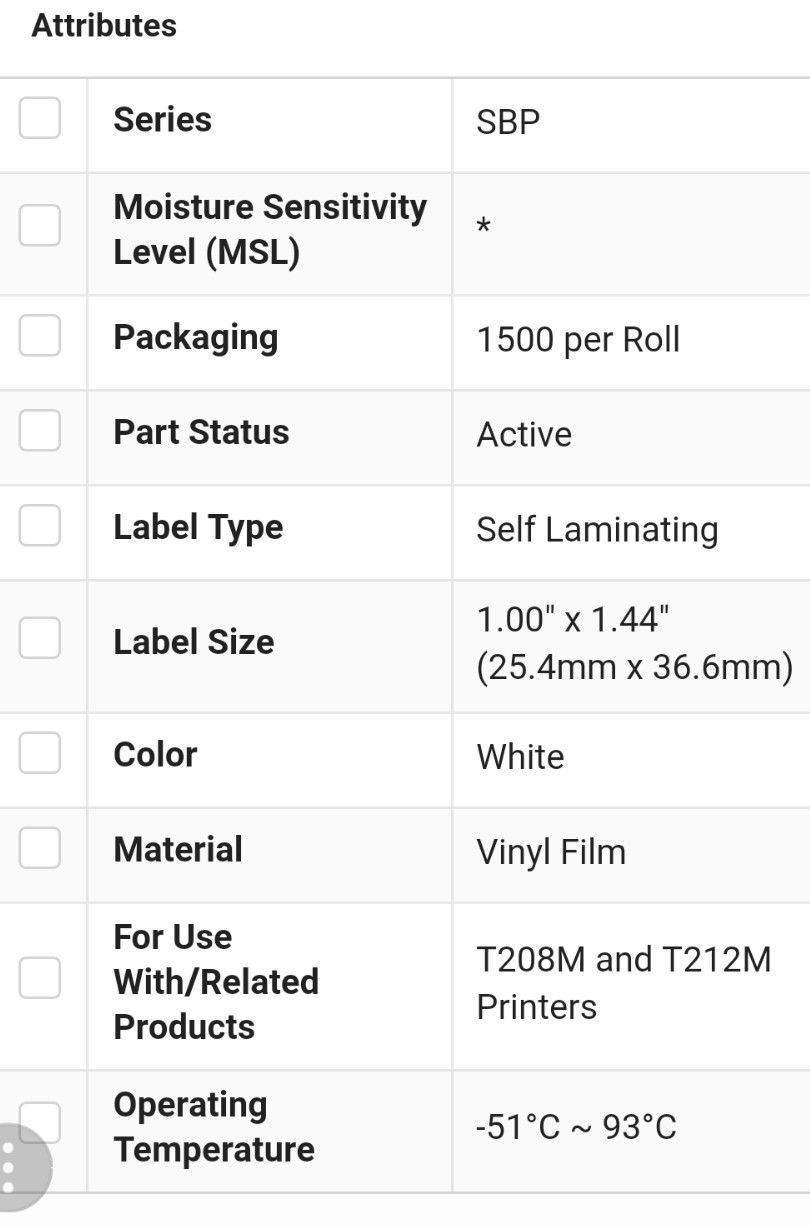This screenshot has height=1228, width=810.
Task: Click the T208M and T212M Printers text
Action: [624, 983]
